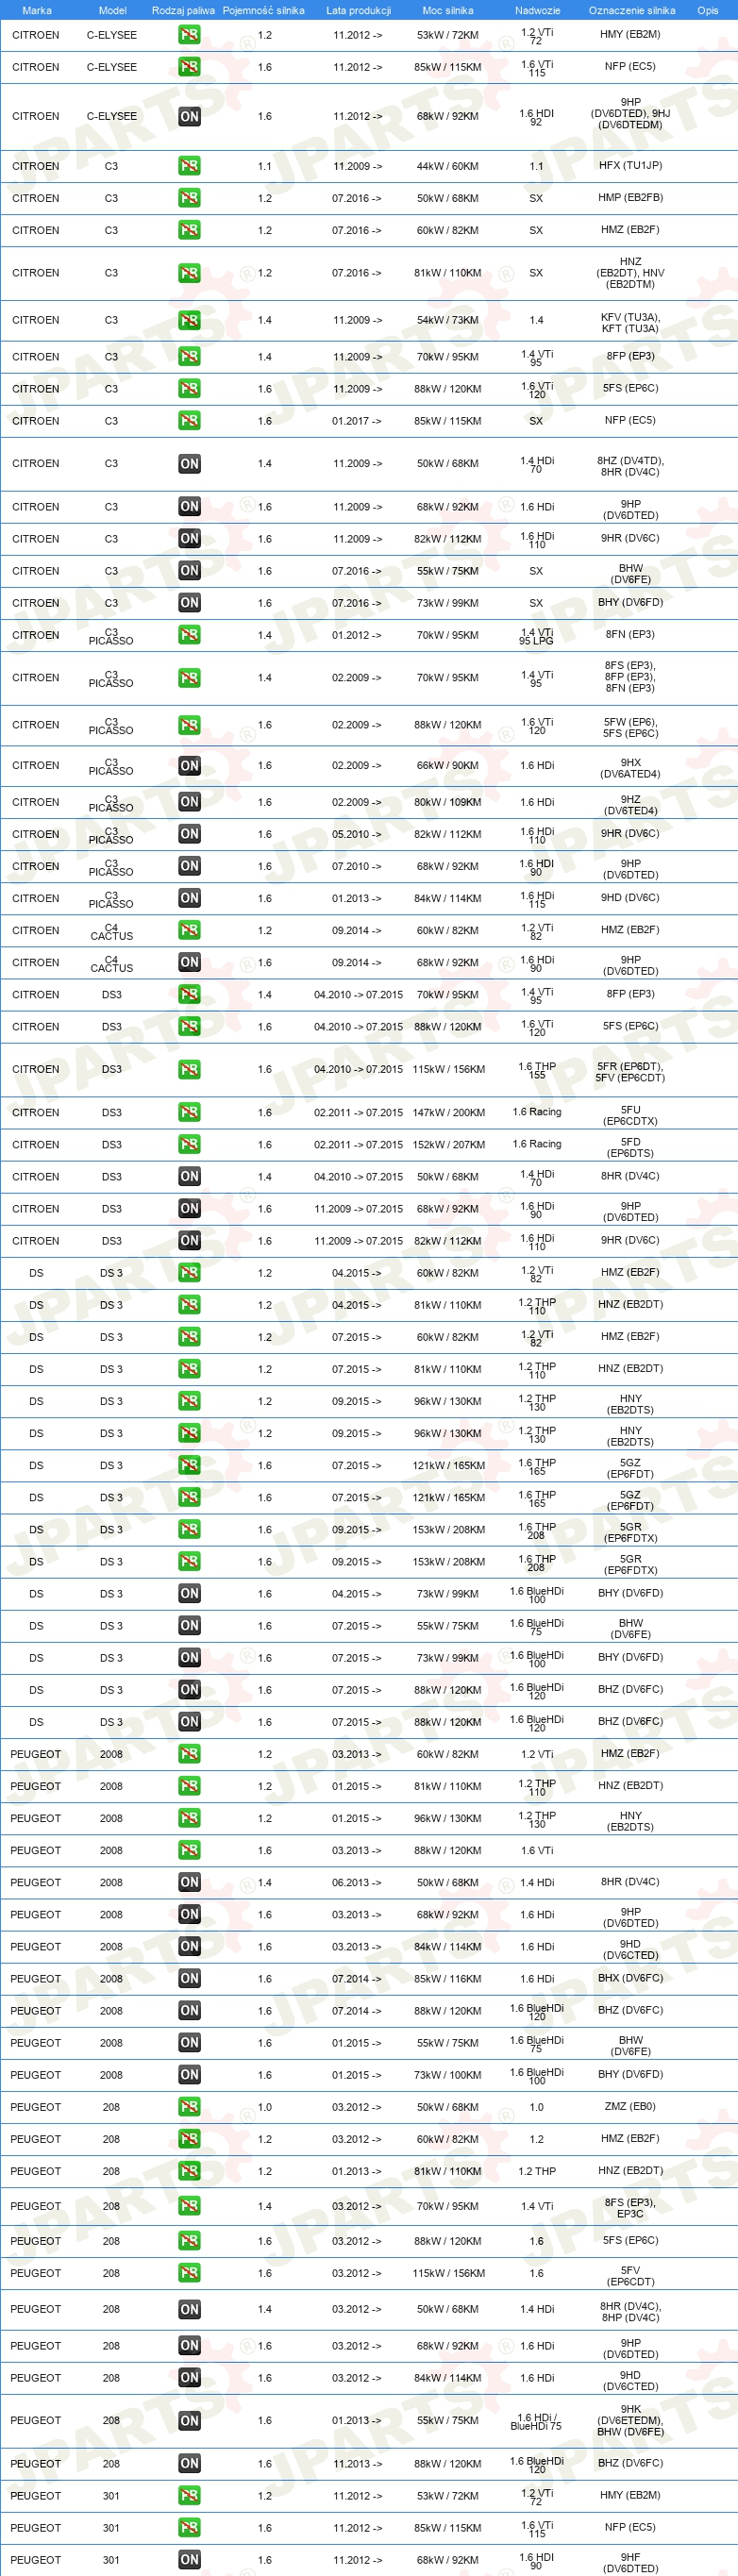Screen dimensions: 738x2576
Task: Click the Oznaczenie silnika column header
Action: coord(631,10)
